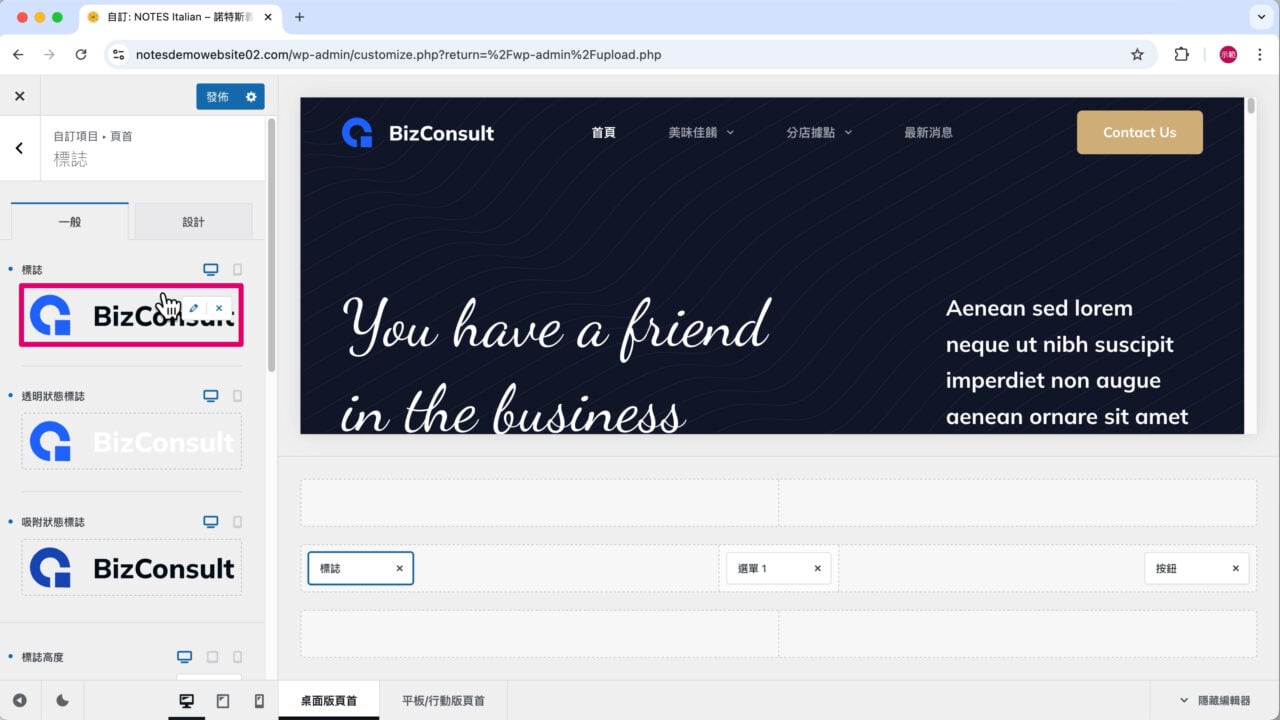Select mobile toggle for 透明狀態標誌

click(x=237, y=396)
